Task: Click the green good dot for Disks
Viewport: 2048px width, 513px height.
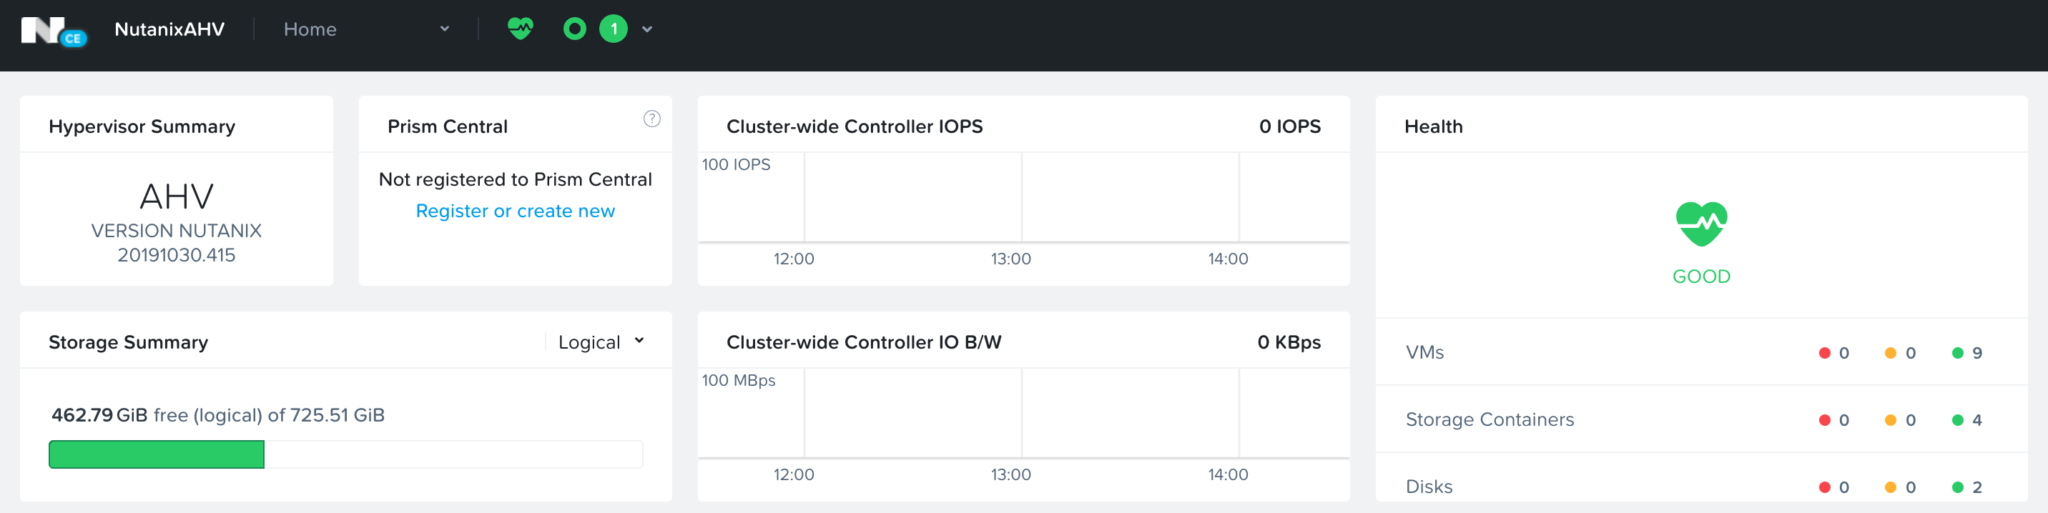Action: (1957, 487)
